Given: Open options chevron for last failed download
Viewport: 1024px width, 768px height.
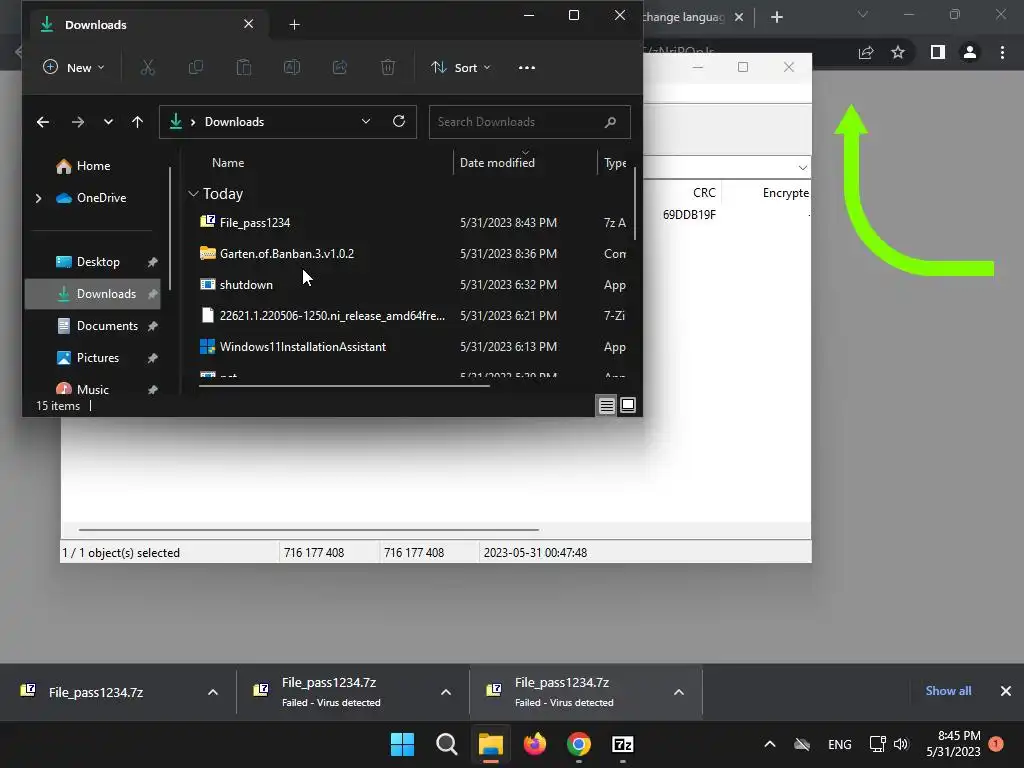Looking at the screenshot, I should pyautogui.click(x=679, y=692).
